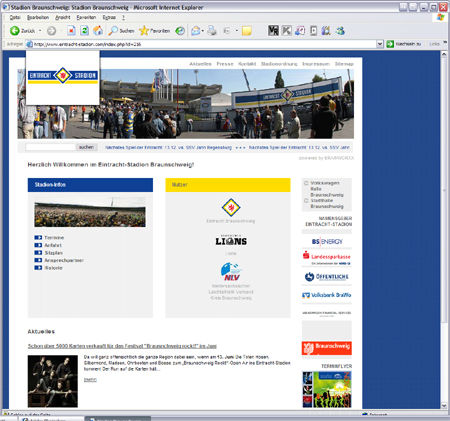The width and height of the screenshot is (450, 421).
Task: Open the Impressum navigation link
Action: pos(316,64)
